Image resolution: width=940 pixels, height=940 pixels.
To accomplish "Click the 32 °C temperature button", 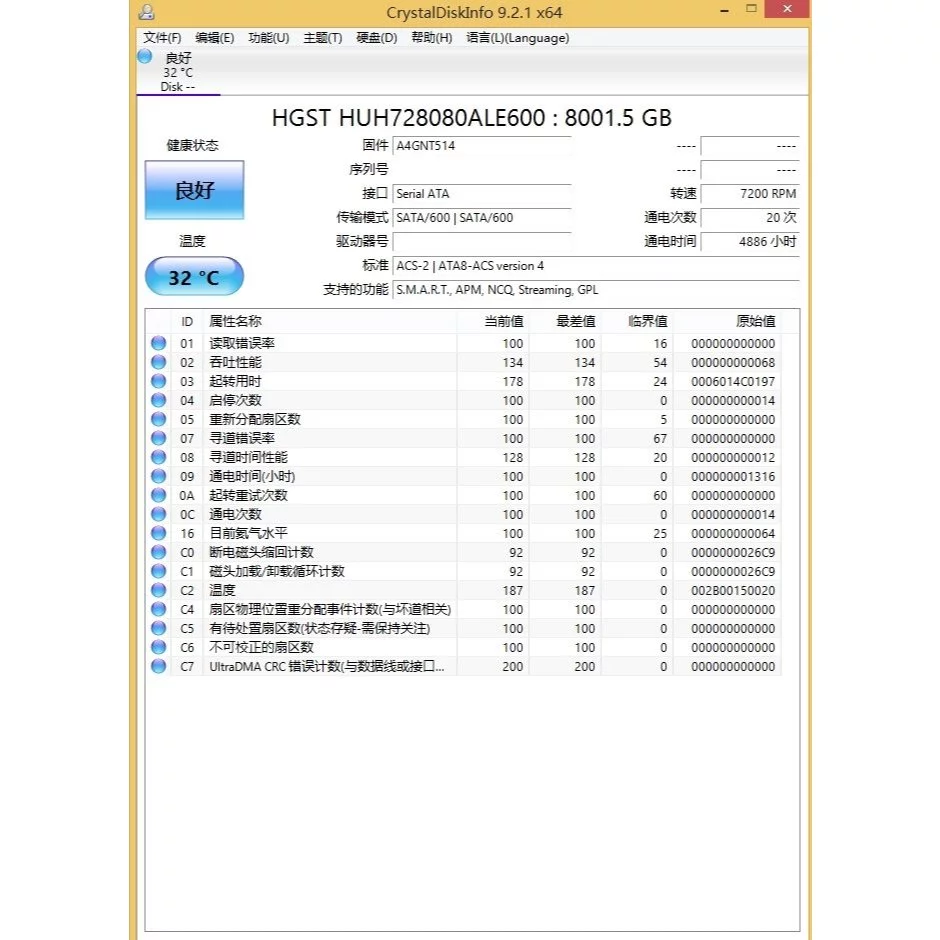I will click(194, 277).
